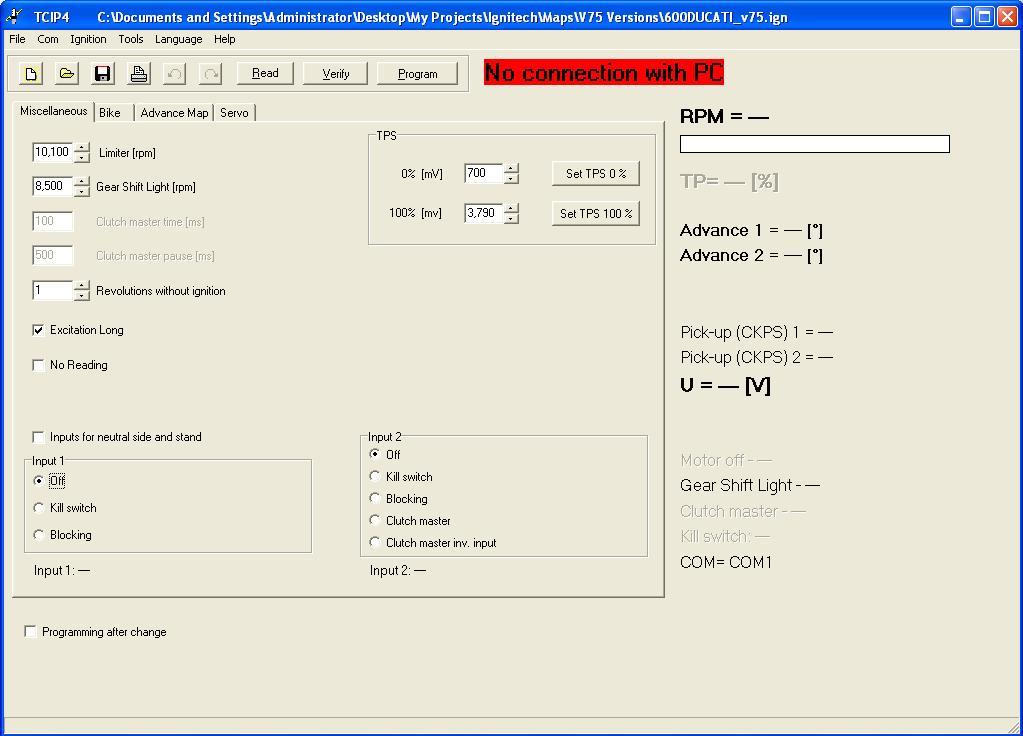This screenshot has width=1023, height=736.
Task: Select Kill switch for Input 1
Action: click(39, 508)
